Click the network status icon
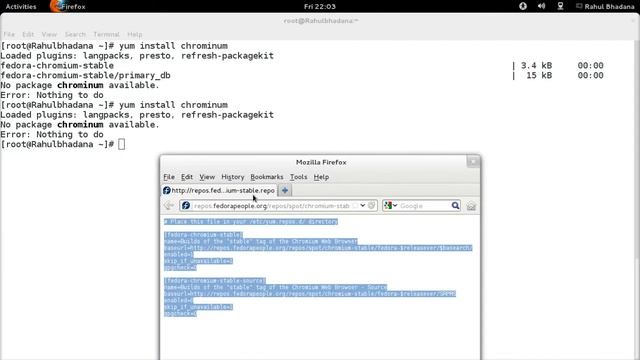The image size is (640, 360). (560, 6)
